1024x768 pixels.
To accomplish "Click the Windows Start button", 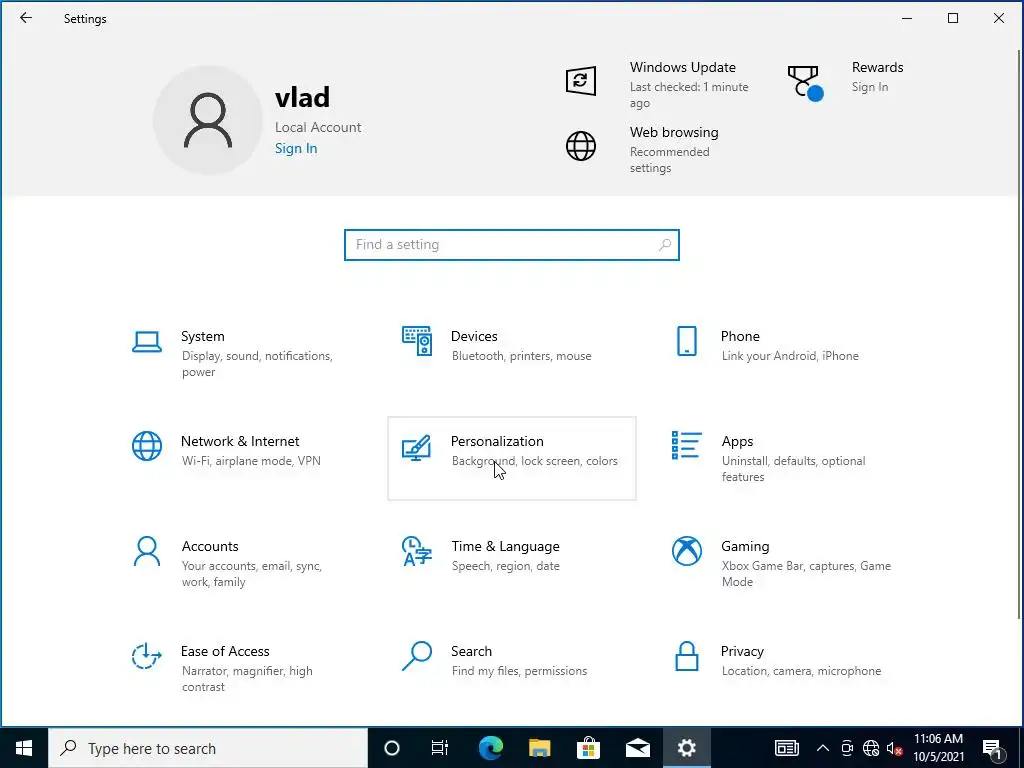I will tap(24, 748).
